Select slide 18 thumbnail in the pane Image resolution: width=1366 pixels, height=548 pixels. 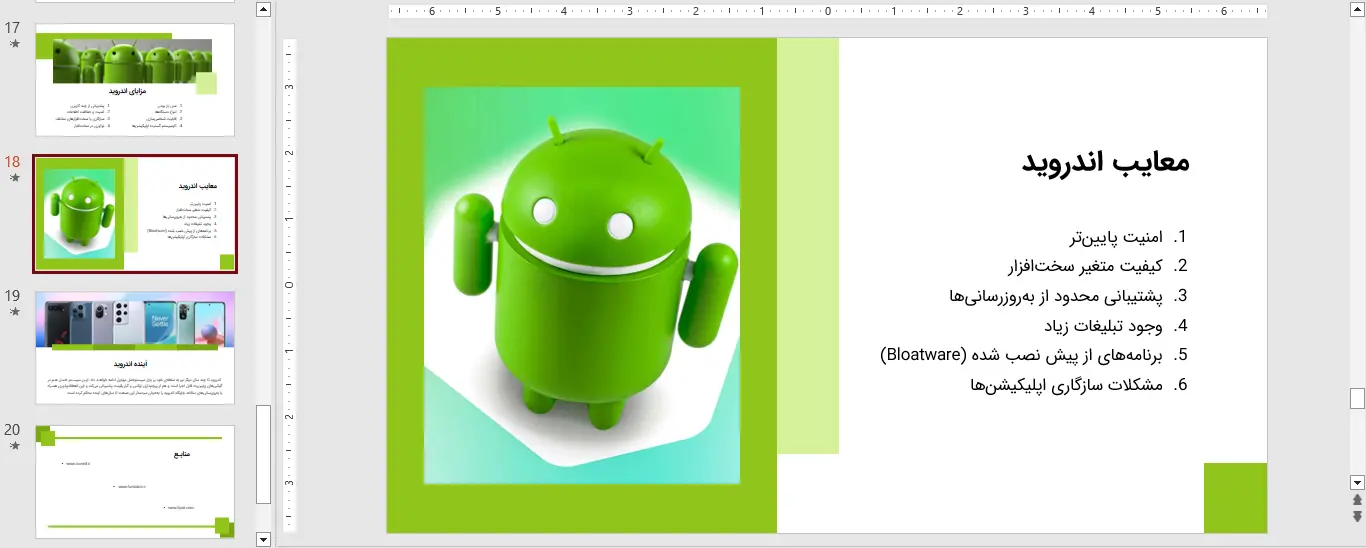click(x=135, y=214)
